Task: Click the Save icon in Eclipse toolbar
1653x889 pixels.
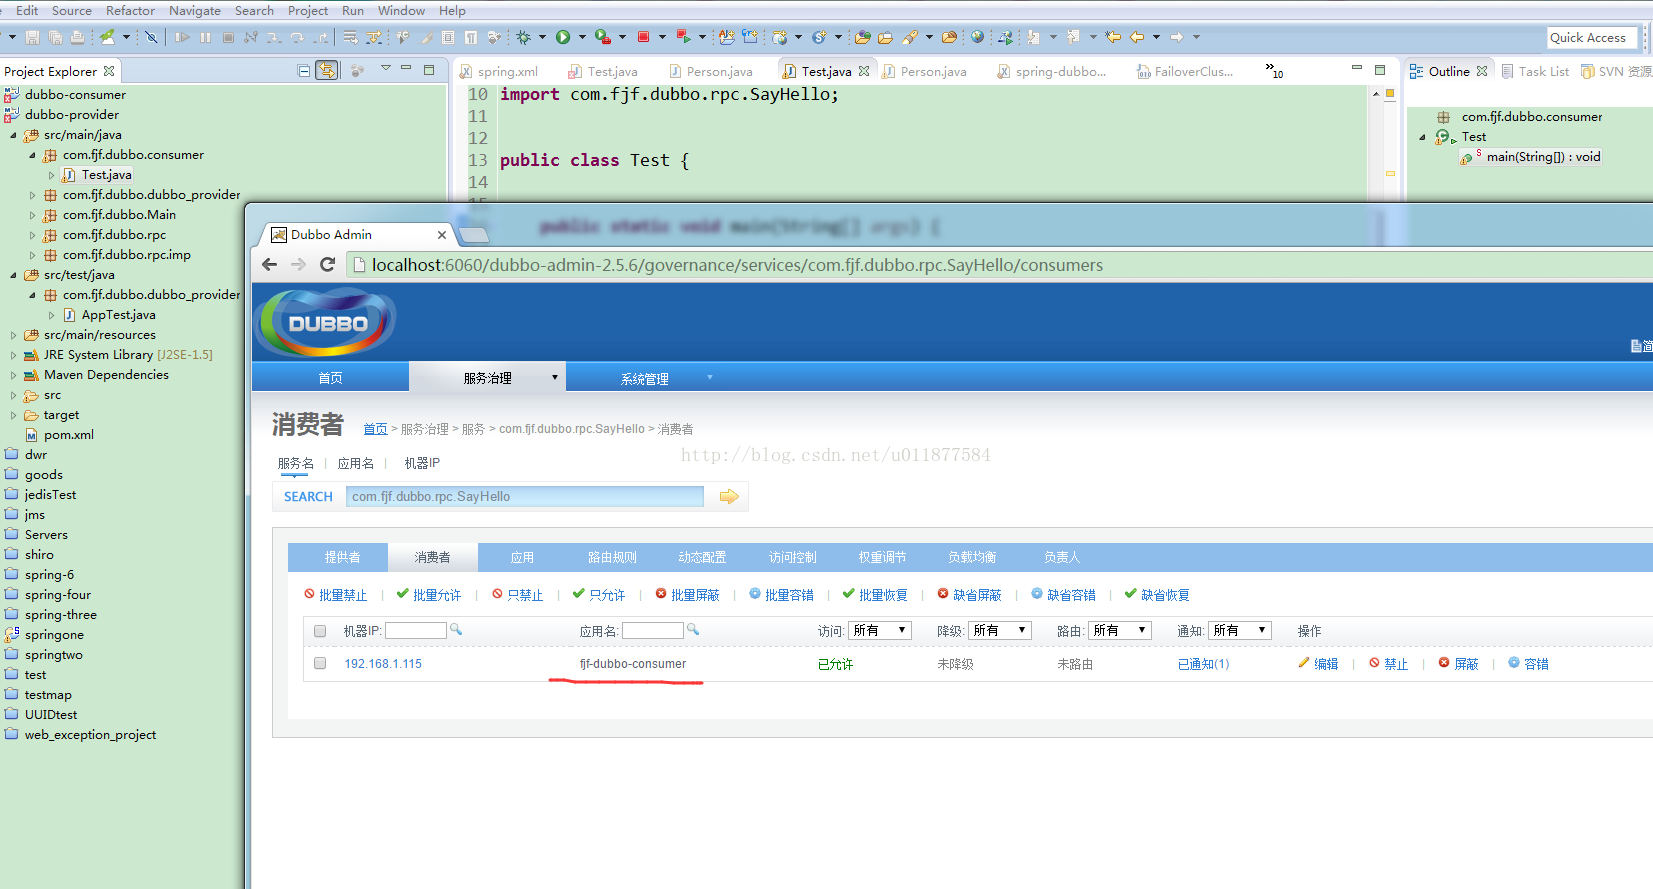Action: pyautogui.click(x=32, y=37)
